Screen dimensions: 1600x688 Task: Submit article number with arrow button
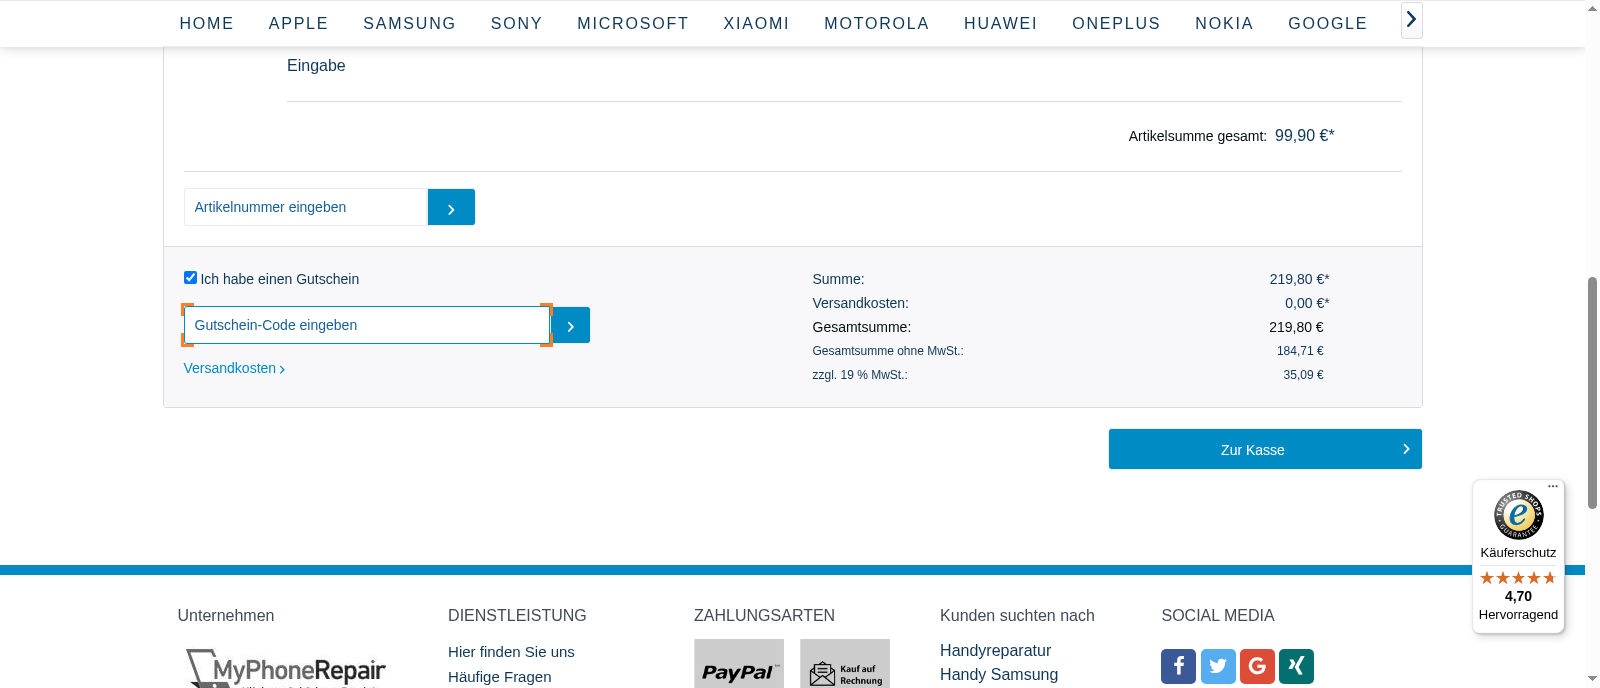click(451, 207)
